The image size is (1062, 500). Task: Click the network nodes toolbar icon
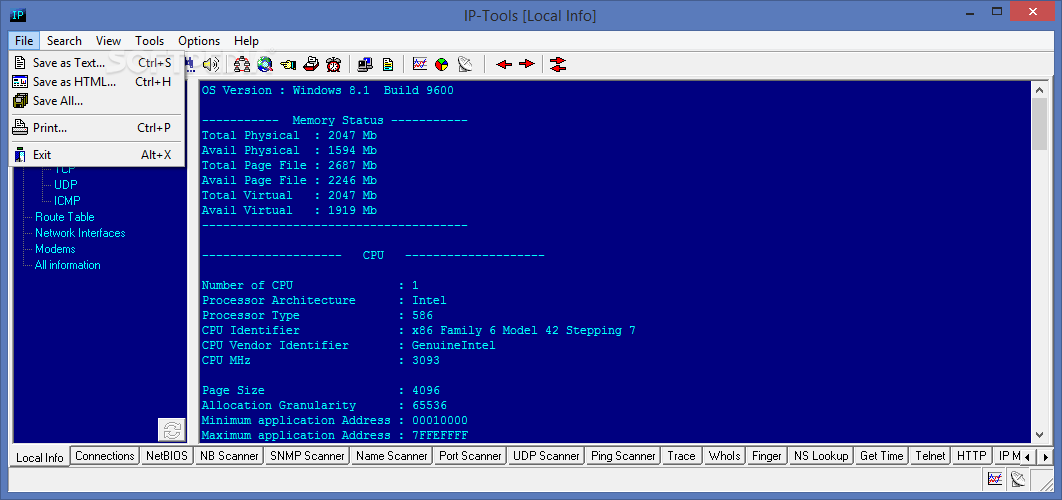[x=242, y=64]
